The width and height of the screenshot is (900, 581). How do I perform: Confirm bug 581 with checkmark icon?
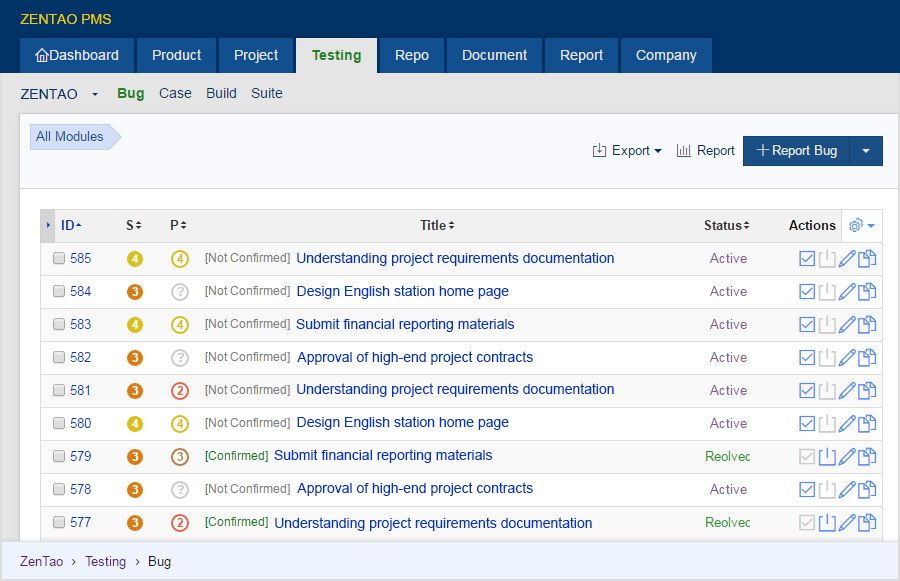pos(806,391)
